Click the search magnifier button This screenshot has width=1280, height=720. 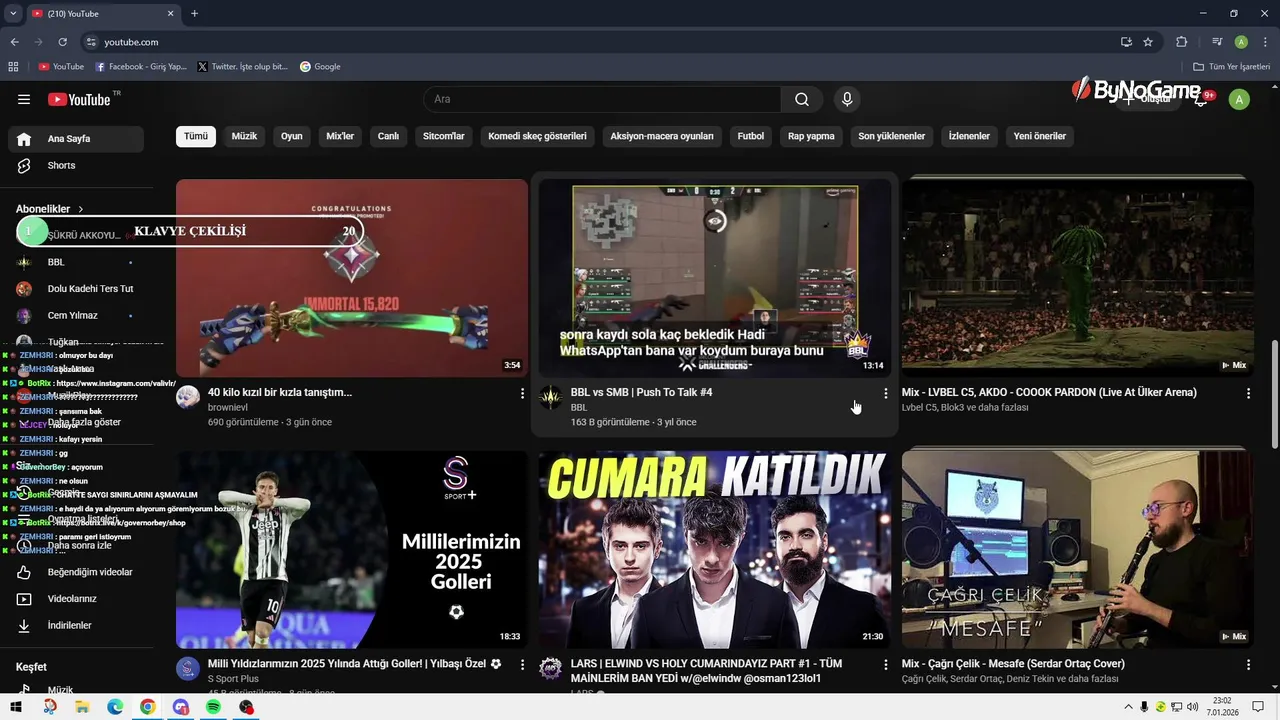click(802, 99)
